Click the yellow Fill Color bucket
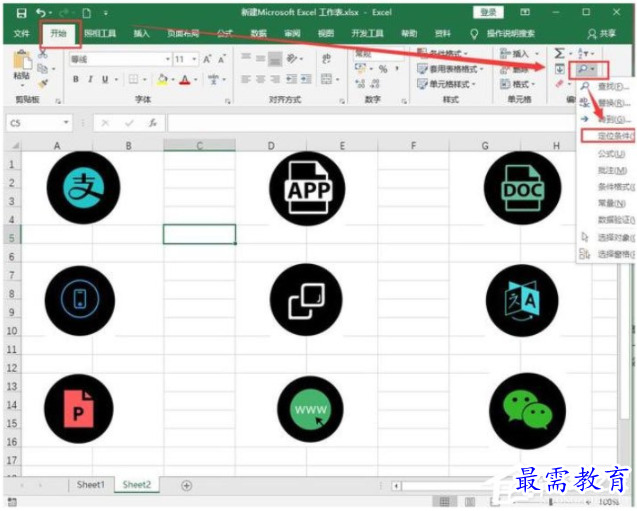The height and width of the screenshot is (511, 637). 162,79
